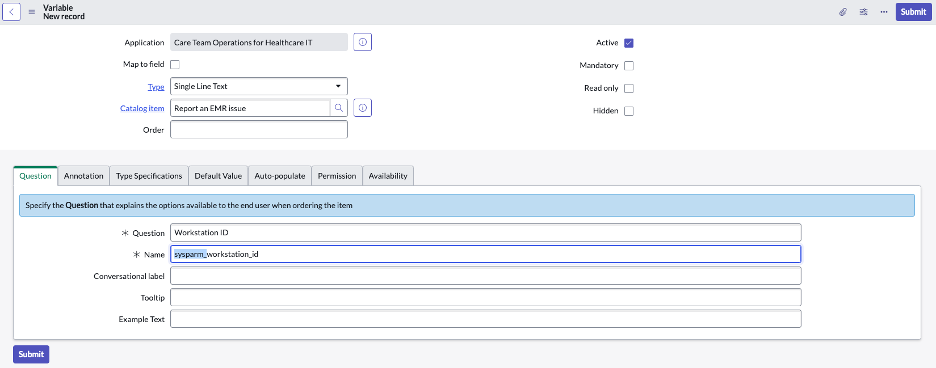Click the attachments paperclip icon
This screenshot has width=936, height=368.
(x=843, y=12)
